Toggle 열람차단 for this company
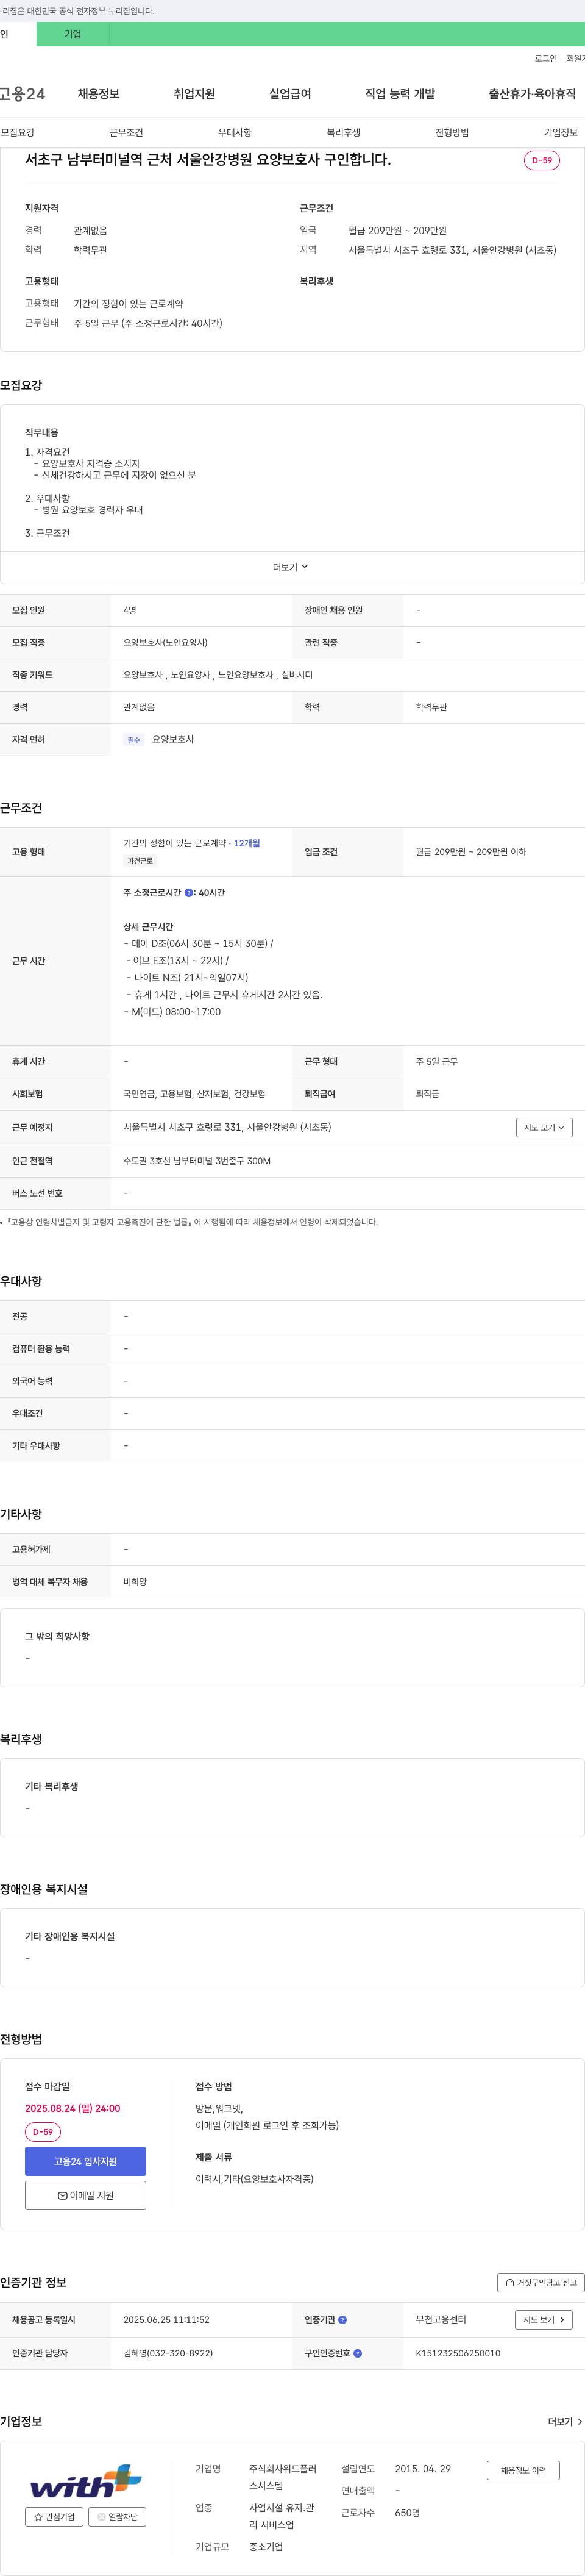 [x=118, y=2517]
